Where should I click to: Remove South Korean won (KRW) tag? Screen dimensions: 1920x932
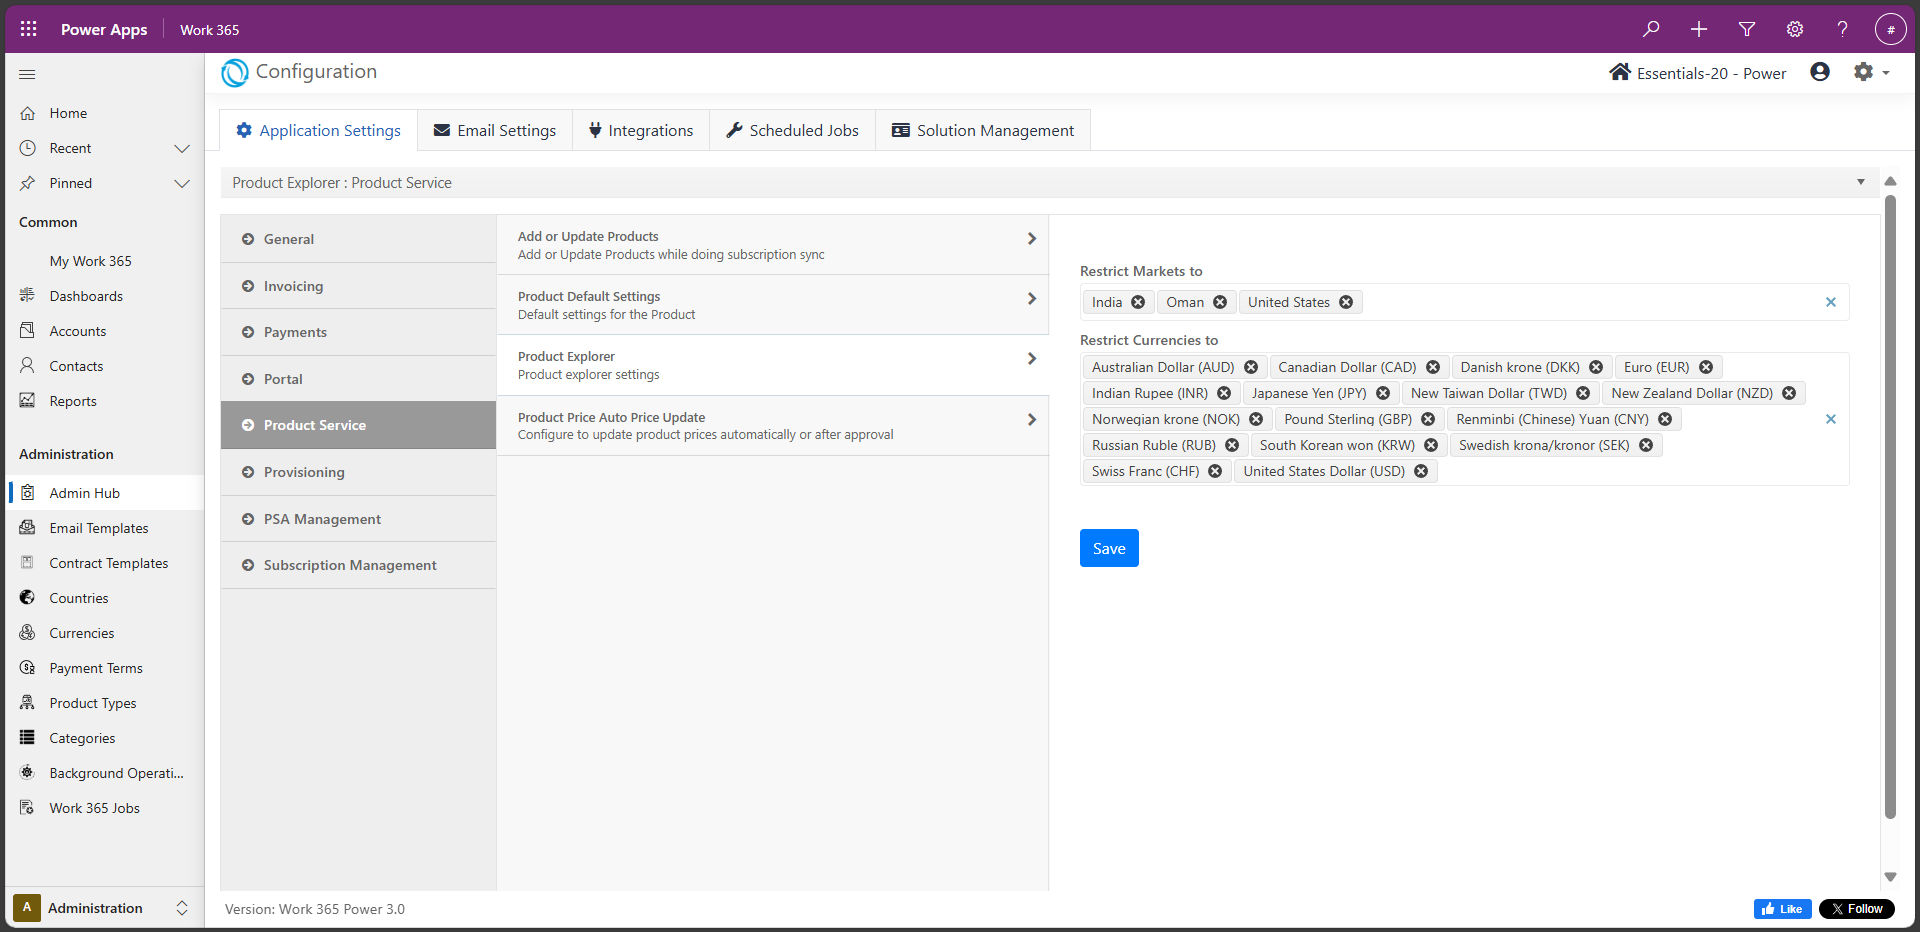click(1431, 445)
